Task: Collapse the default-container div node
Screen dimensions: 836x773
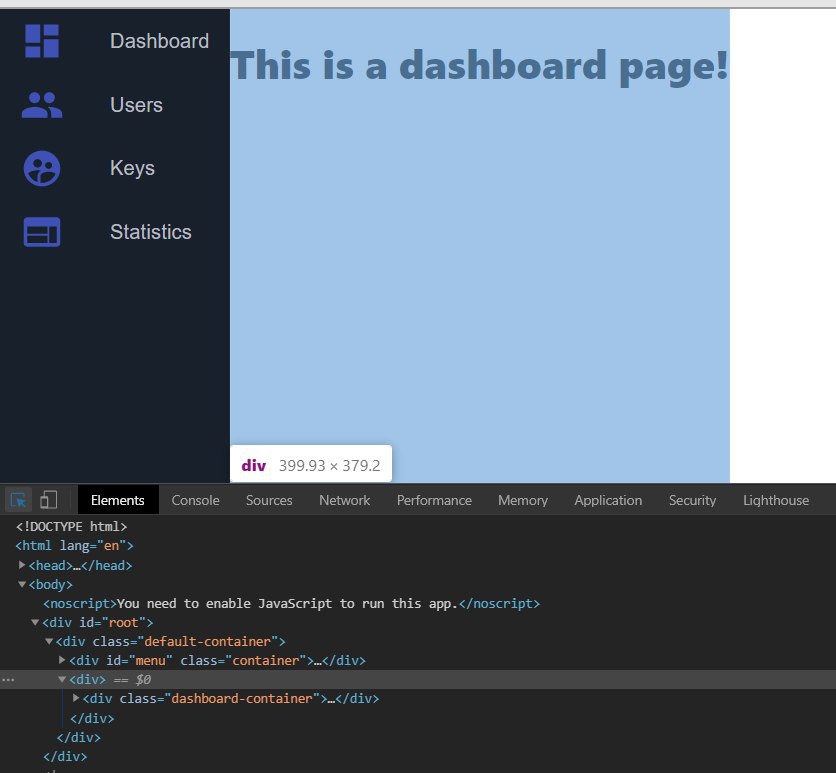Action: (49, 641)
